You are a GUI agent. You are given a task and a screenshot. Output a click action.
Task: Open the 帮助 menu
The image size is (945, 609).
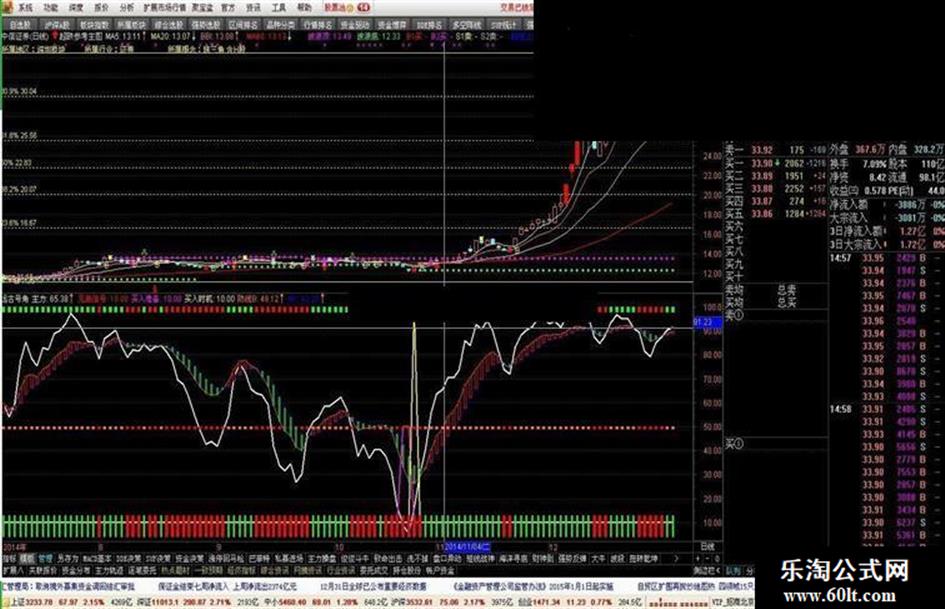click(305, 8)
